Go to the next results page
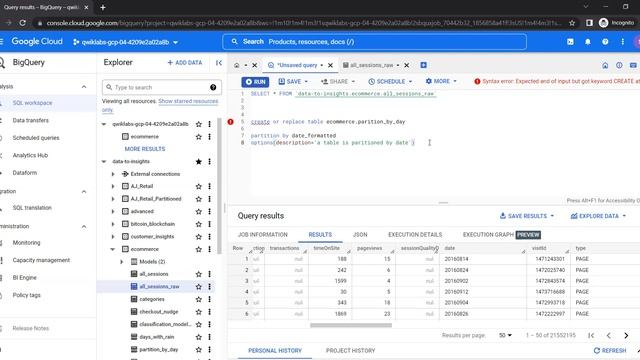 pos(626,336)
